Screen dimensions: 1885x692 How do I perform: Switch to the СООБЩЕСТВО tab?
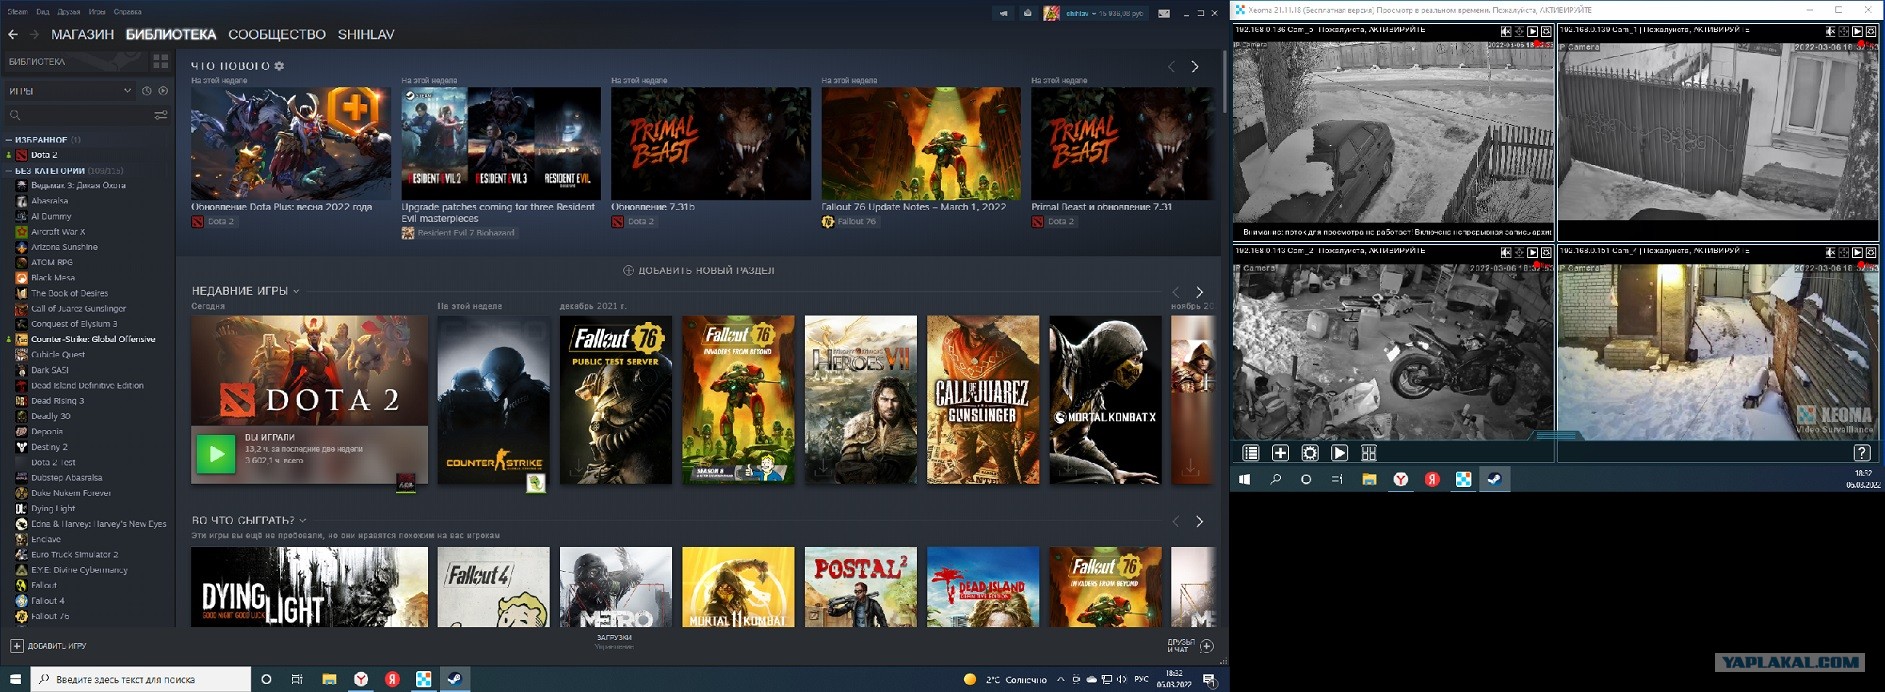click(x=277, y=34)
